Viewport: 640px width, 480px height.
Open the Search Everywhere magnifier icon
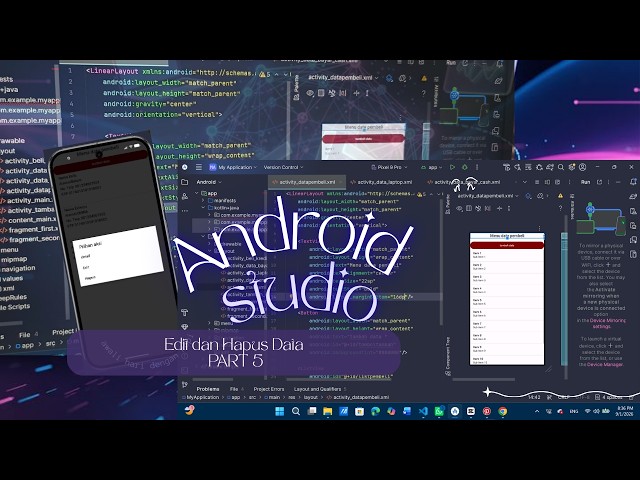tap(561, 167)
